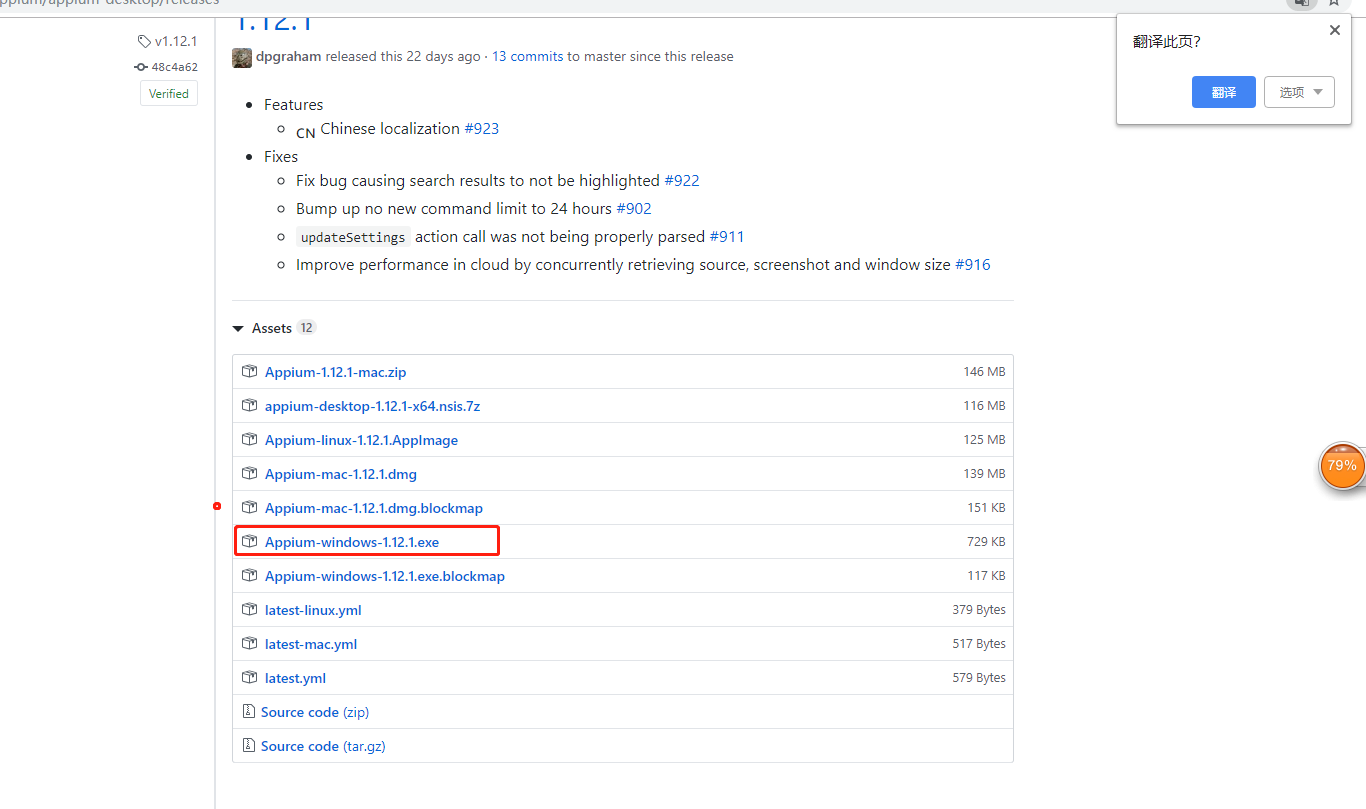The height and width of the screenshot is (809, 1366).
Task: Click the package icon beside Appium-windows-1.12.1.exe.blockmap
Action: point(250,575)
